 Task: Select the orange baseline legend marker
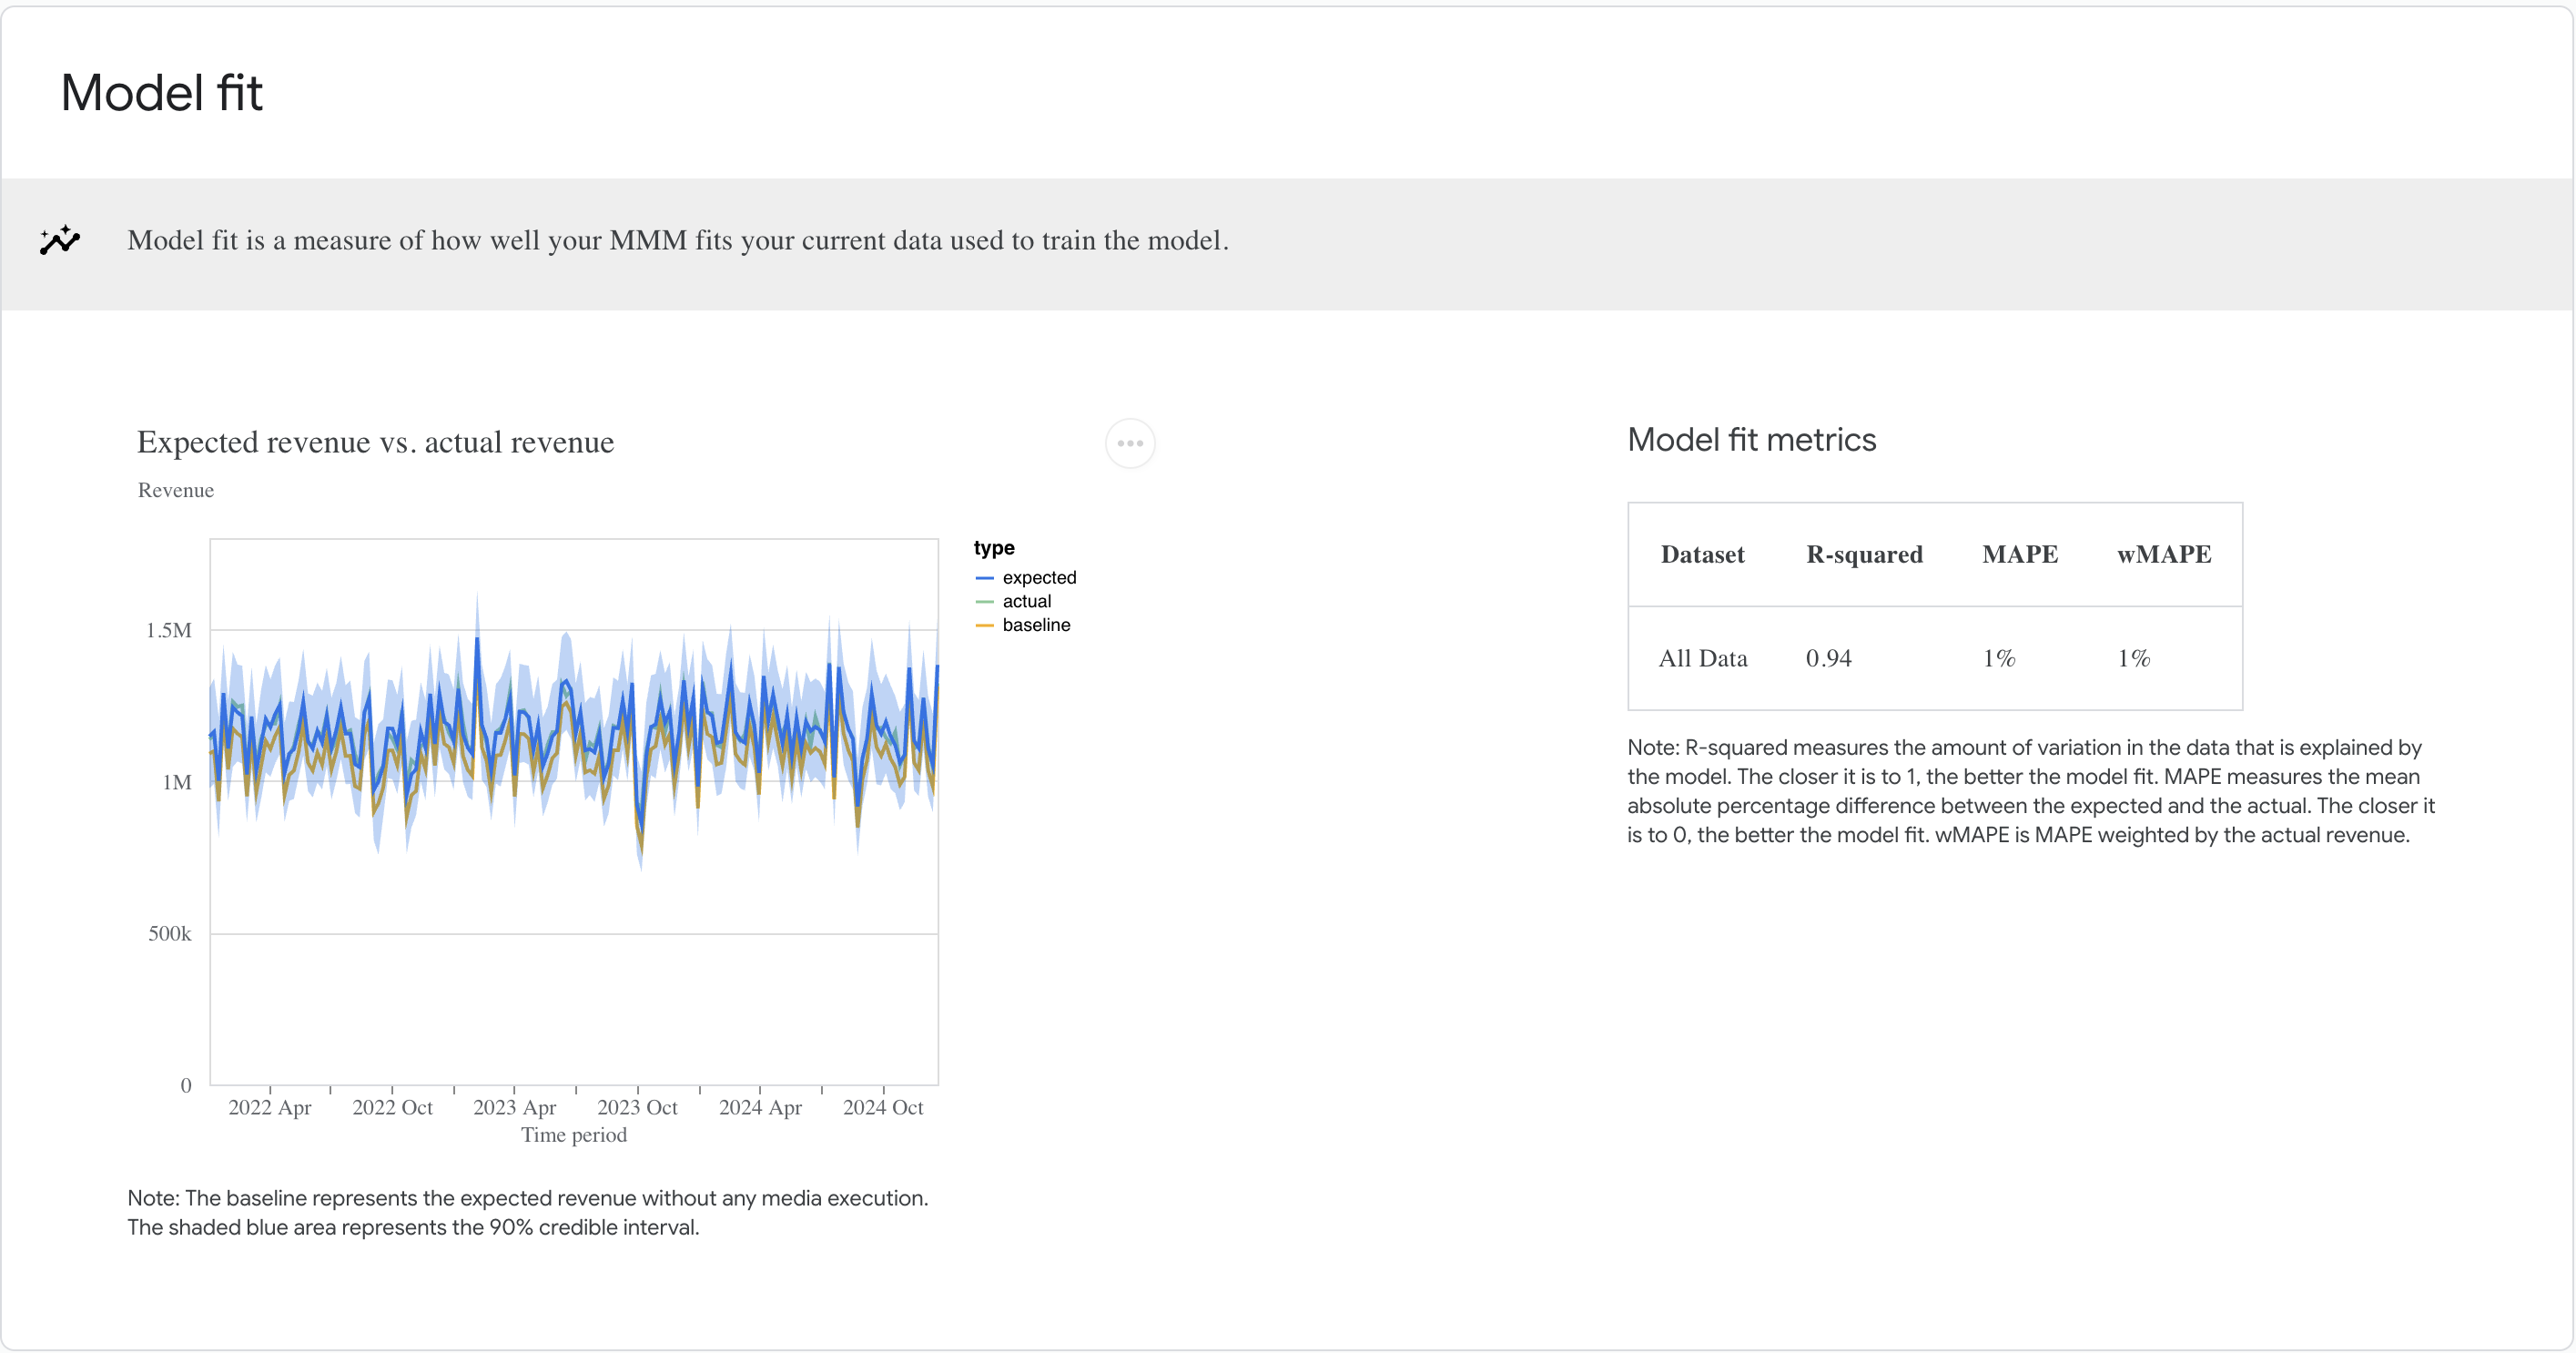983,625
